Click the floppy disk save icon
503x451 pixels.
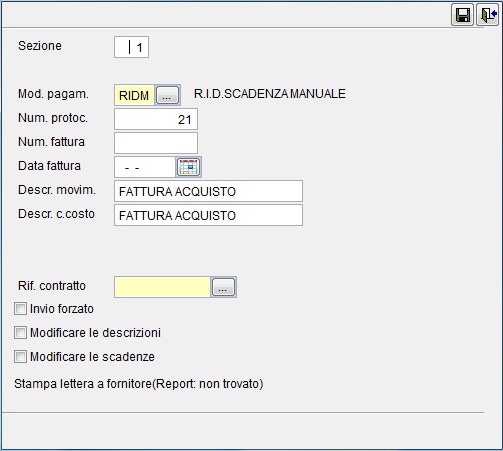point(462,15)
